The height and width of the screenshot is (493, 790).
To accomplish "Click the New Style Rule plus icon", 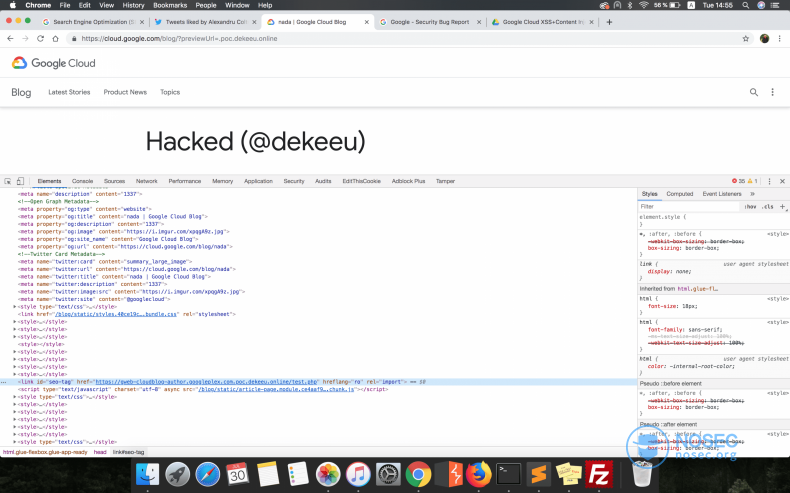I will (782, 206).
